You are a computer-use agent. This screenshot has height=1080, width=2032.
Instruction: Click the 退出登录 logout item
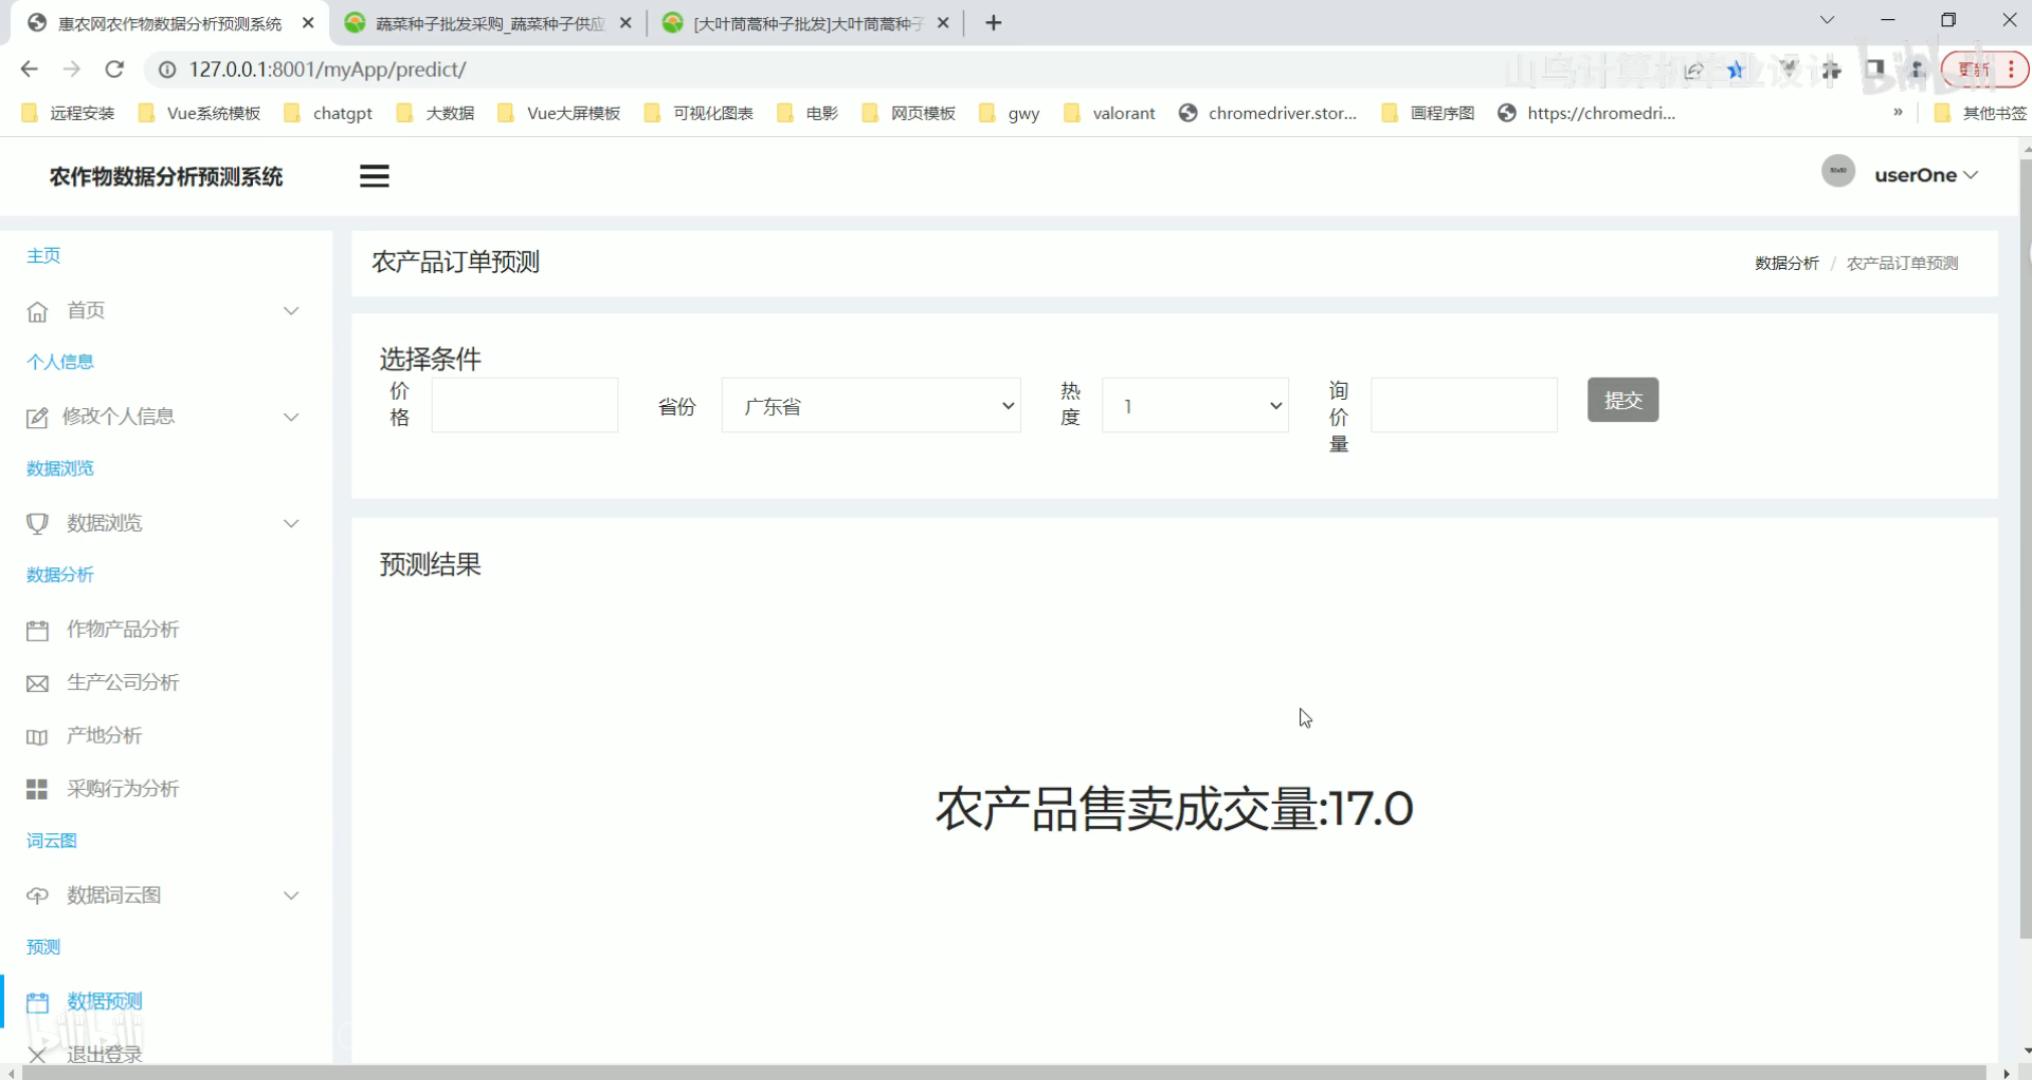[x=104, y=1054]
